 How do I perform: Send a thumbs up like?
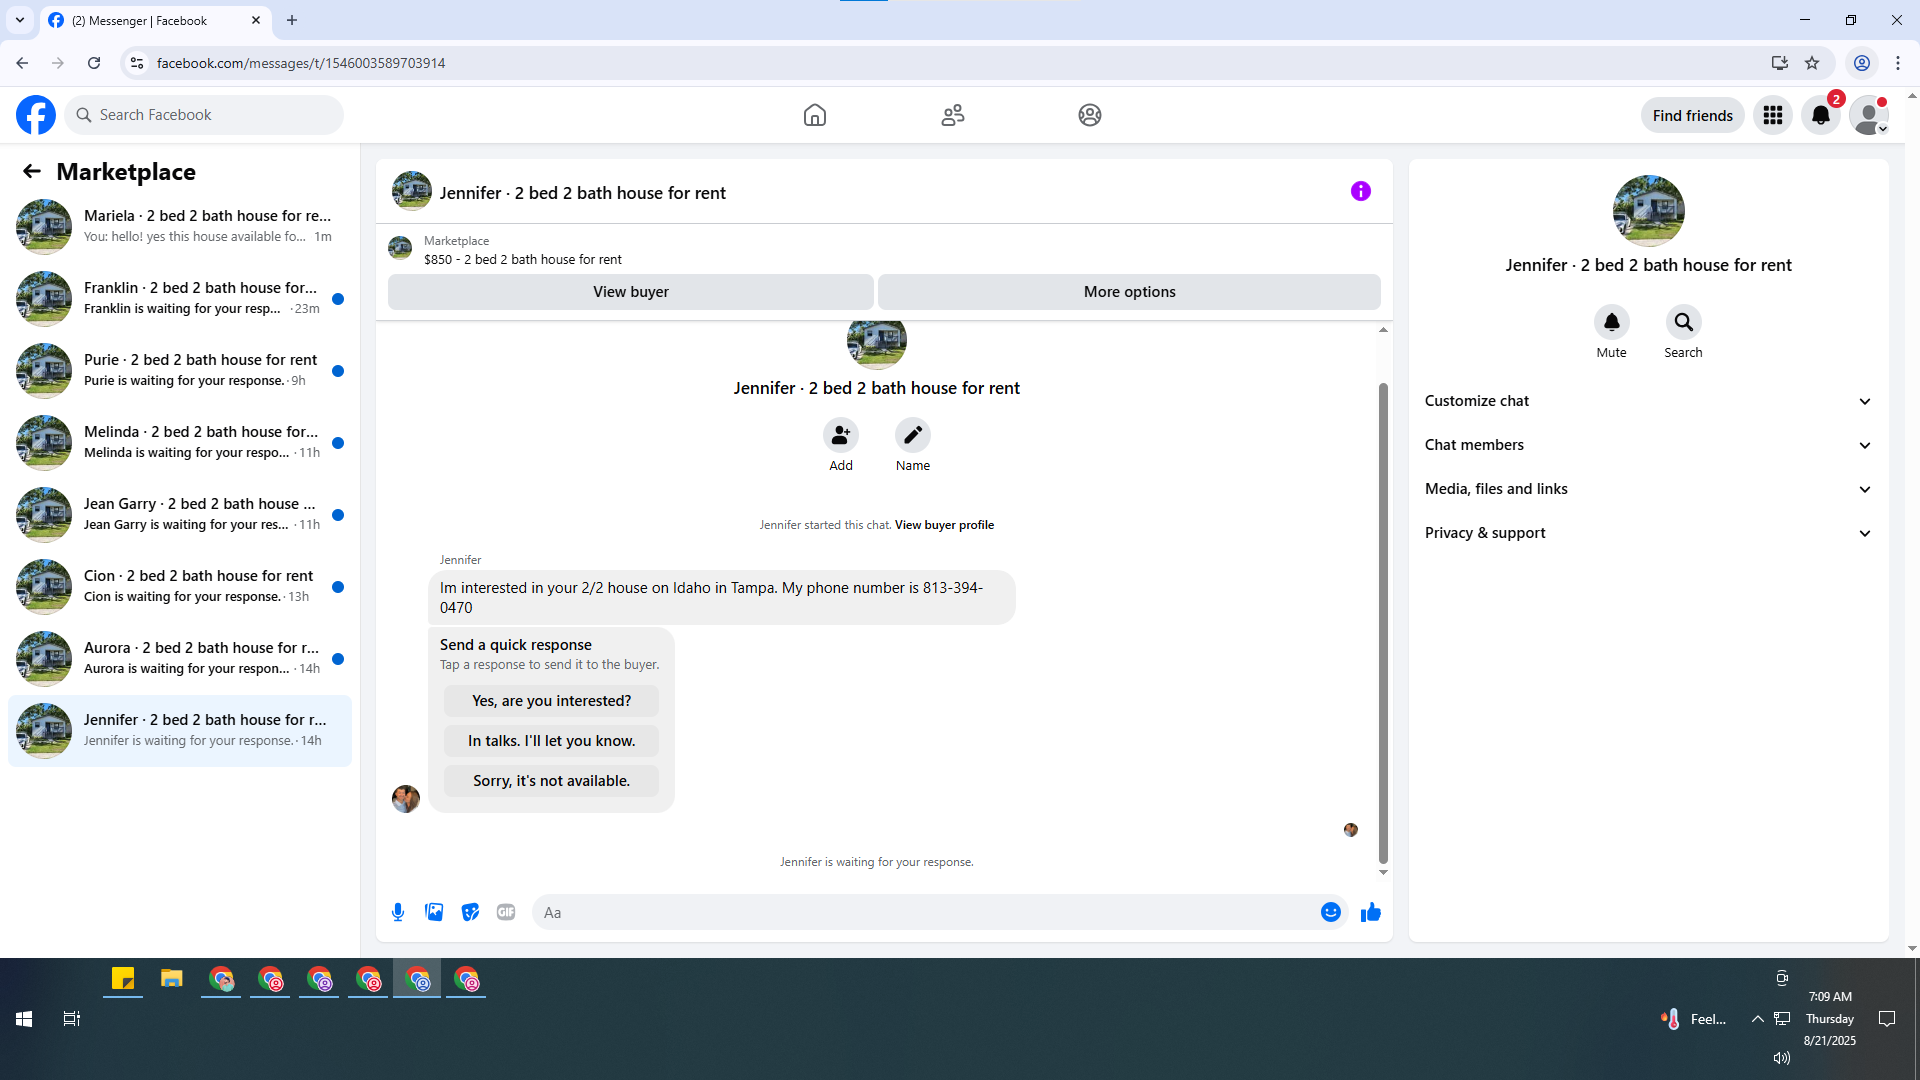point(1370,912)
